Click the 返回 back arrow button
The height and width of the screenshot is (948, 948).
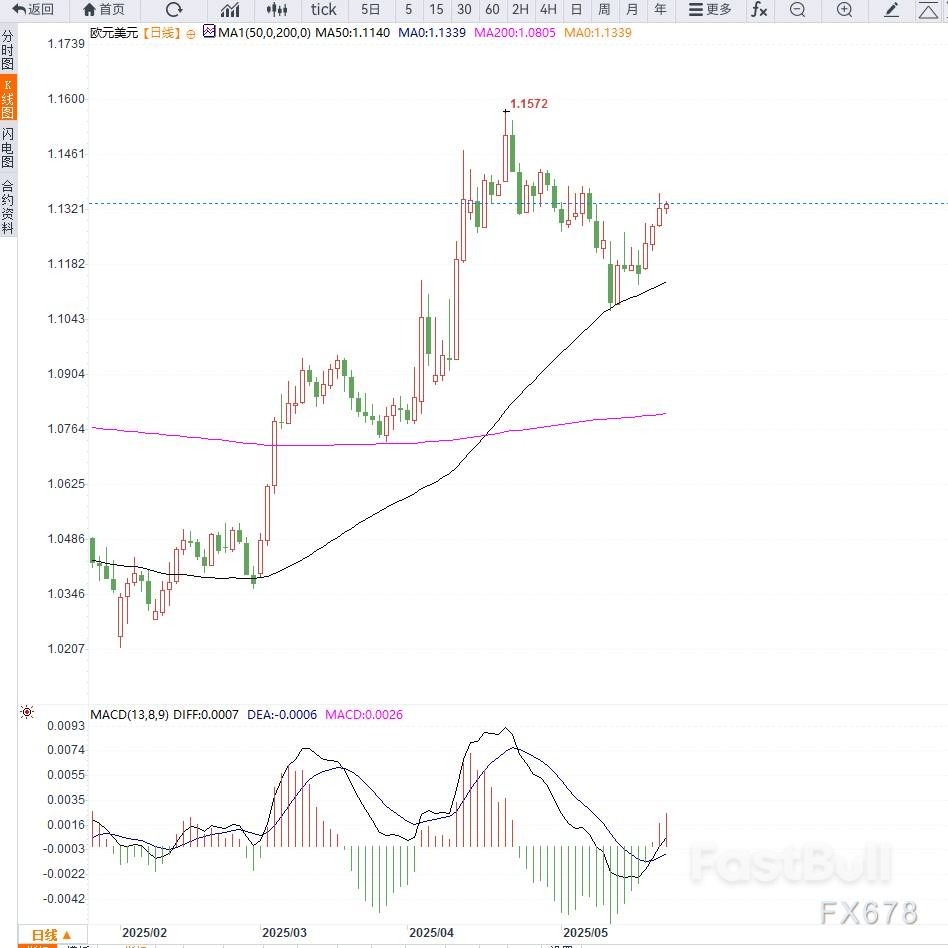coord(33,10)
